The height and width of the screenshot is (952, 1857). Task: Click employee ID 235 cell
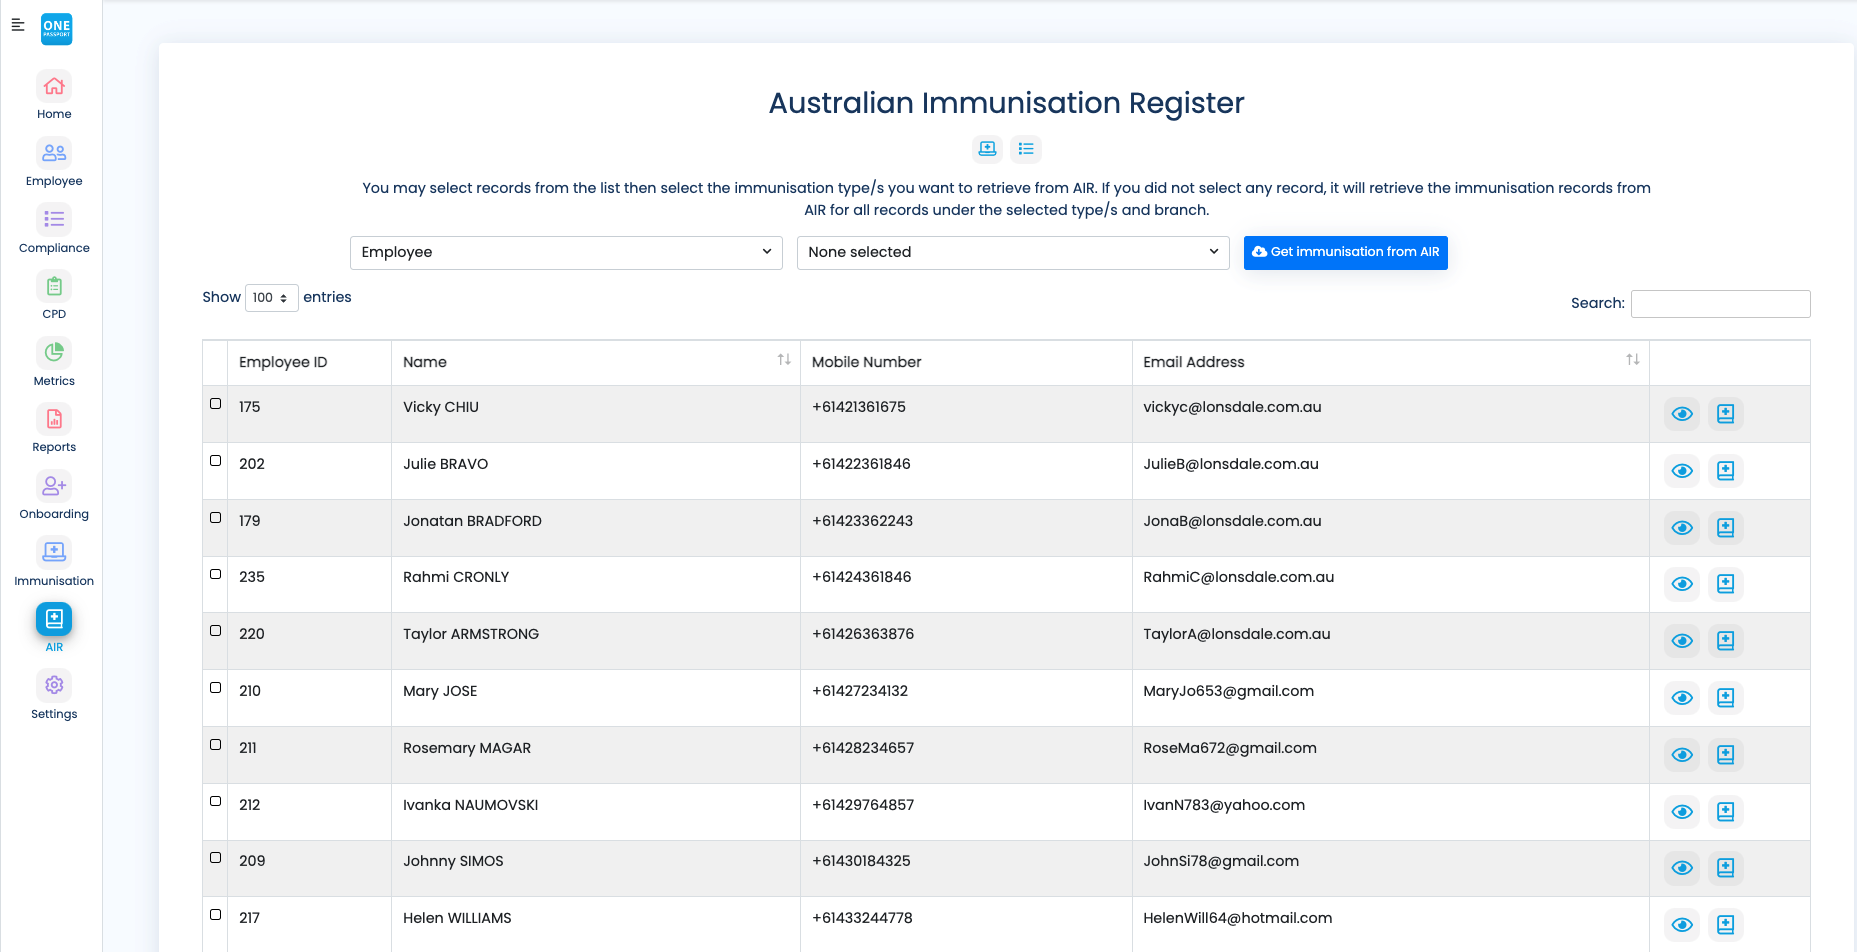click(310, 584)
